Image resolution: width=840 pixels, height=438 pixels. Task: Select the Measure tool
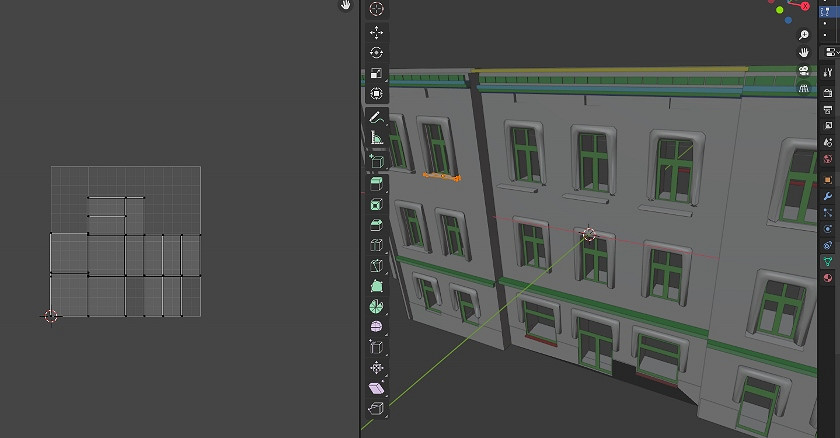click(377, 138)
